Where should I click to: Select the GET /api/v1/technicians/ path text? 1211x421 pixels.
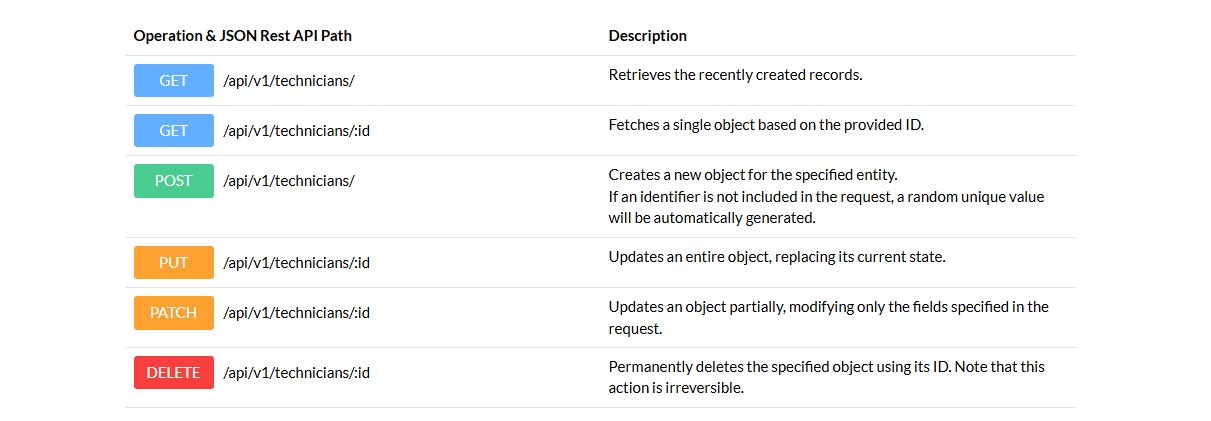click(x=289, y=81)
